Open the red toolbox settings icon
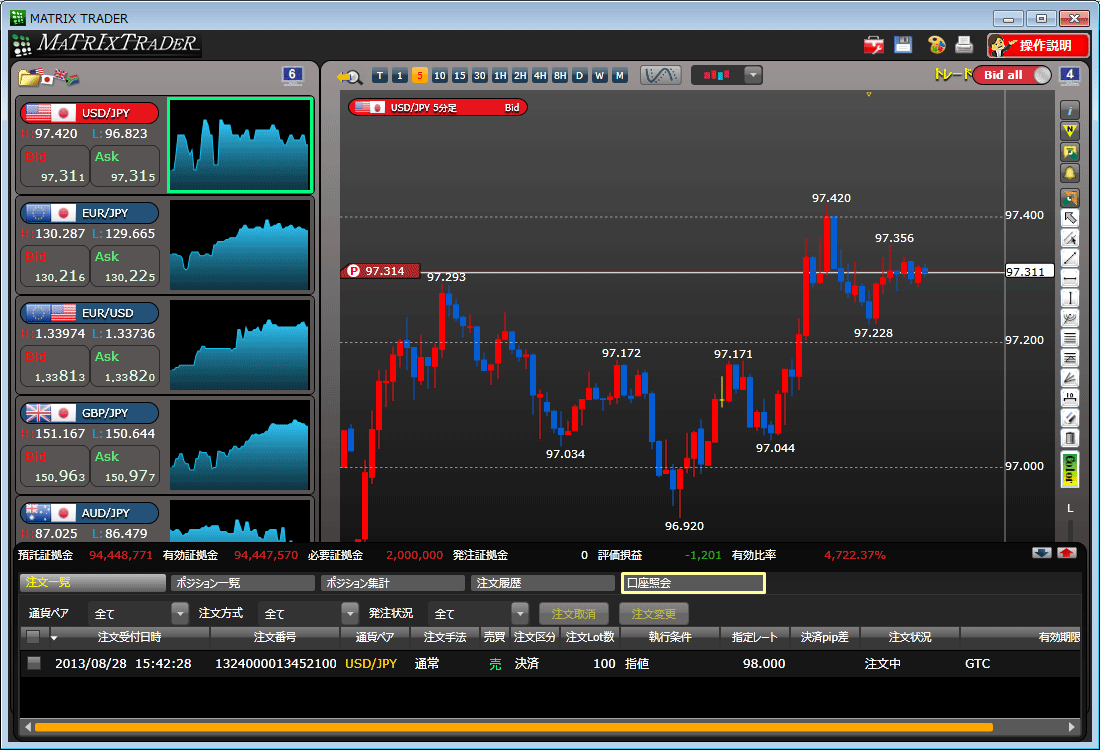1100x750 pixels. [x=873, y=46]
